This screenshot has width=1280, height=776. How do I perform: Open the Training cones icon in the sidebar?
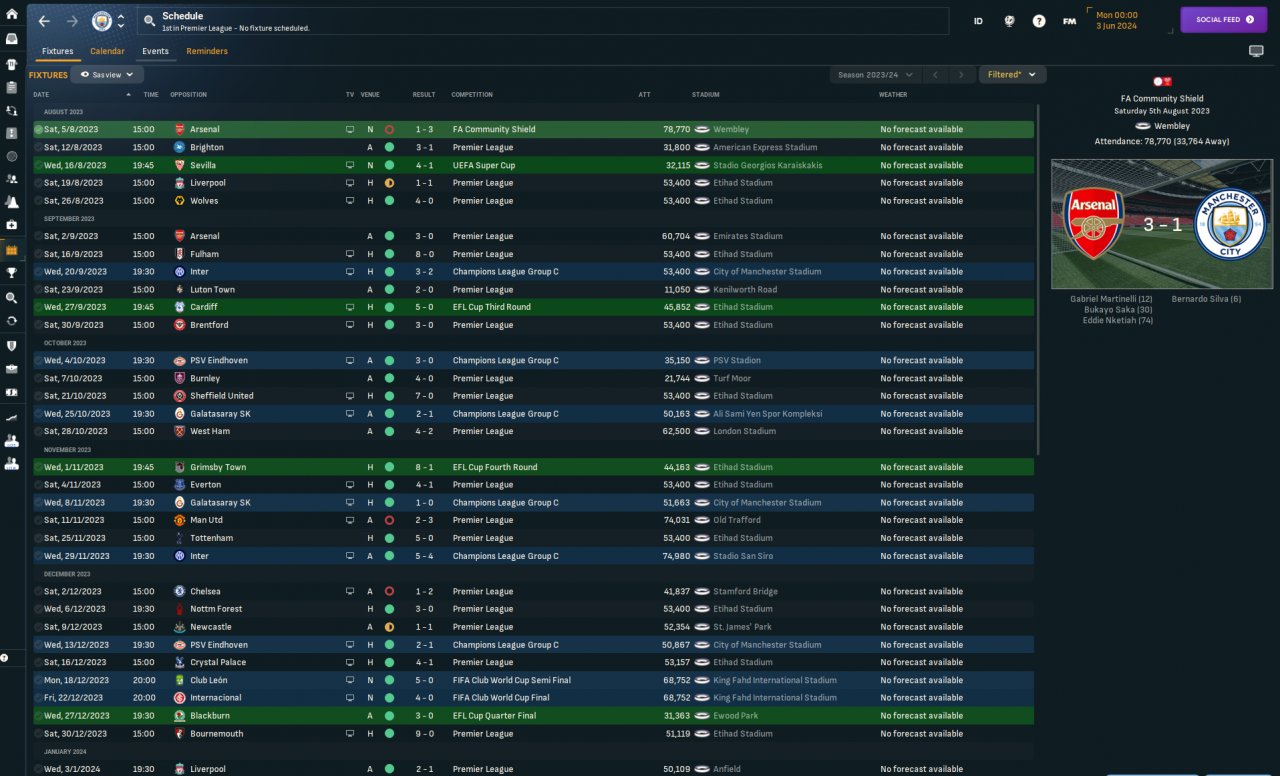(x=12, y=203)
